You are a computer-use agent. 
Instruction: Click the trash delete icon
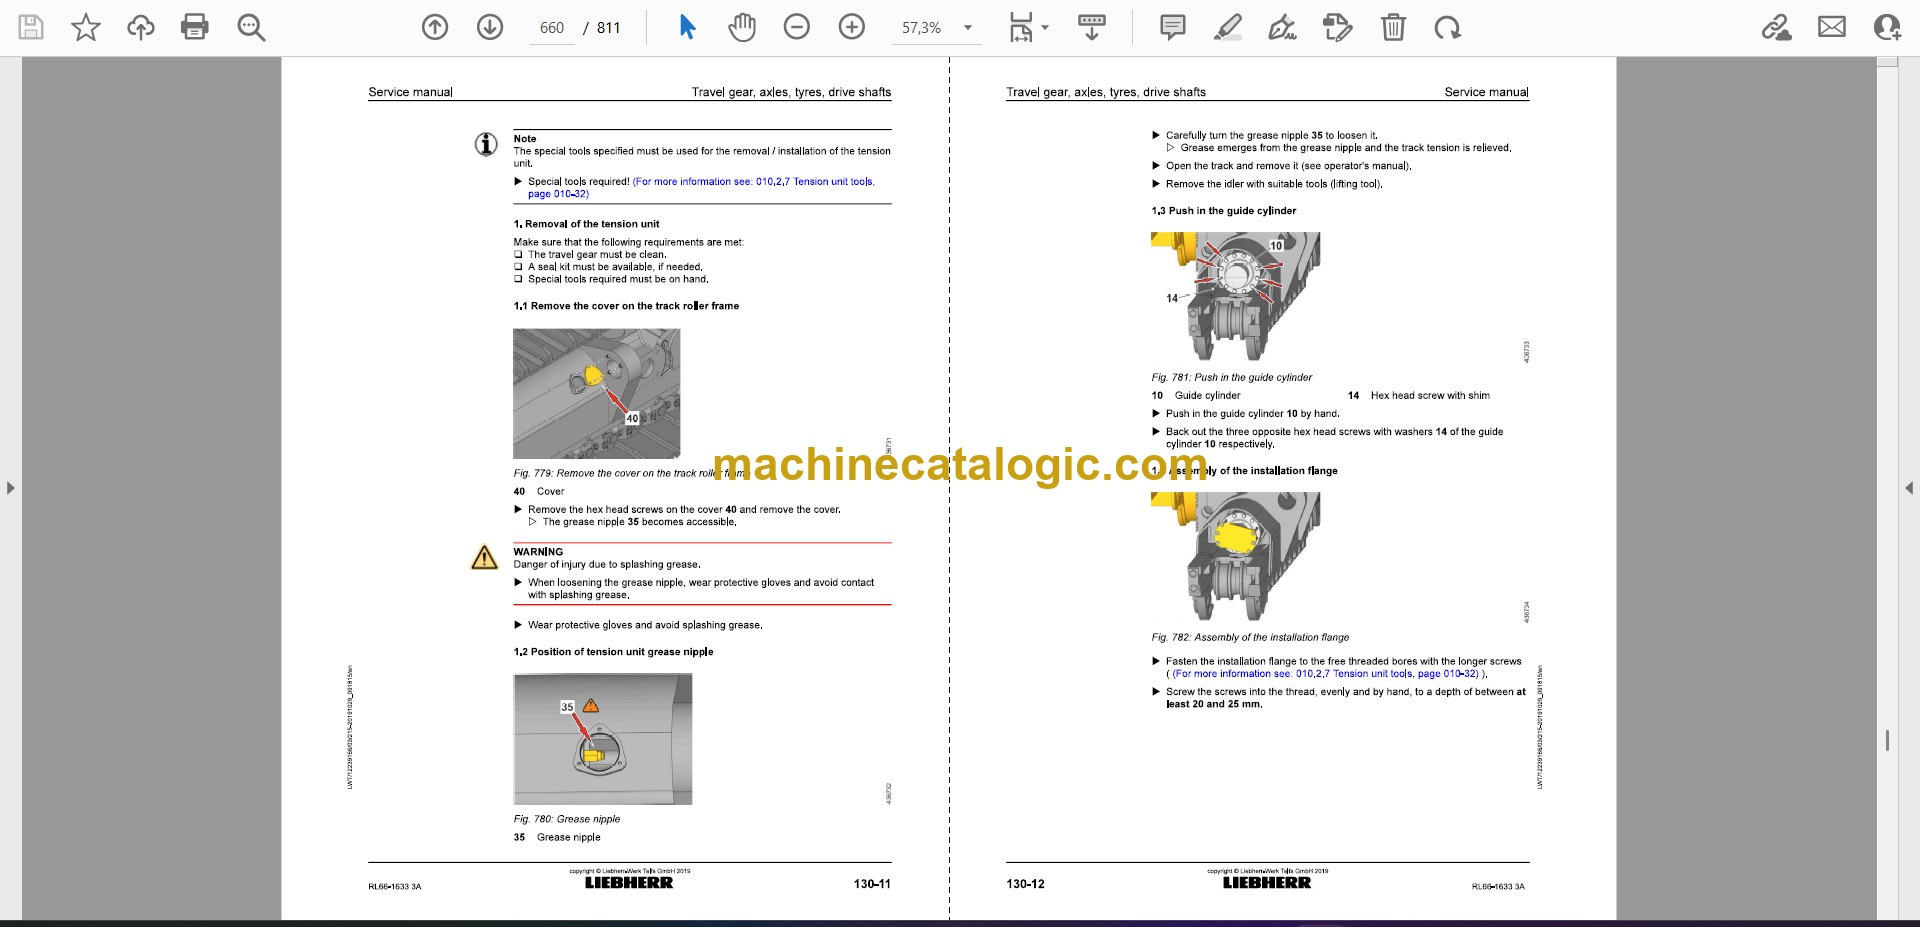1393,27
